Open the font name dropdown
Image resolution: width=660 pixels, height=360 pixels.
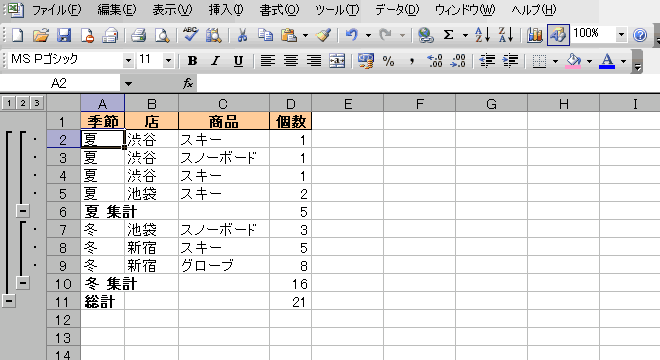point(128,61)
